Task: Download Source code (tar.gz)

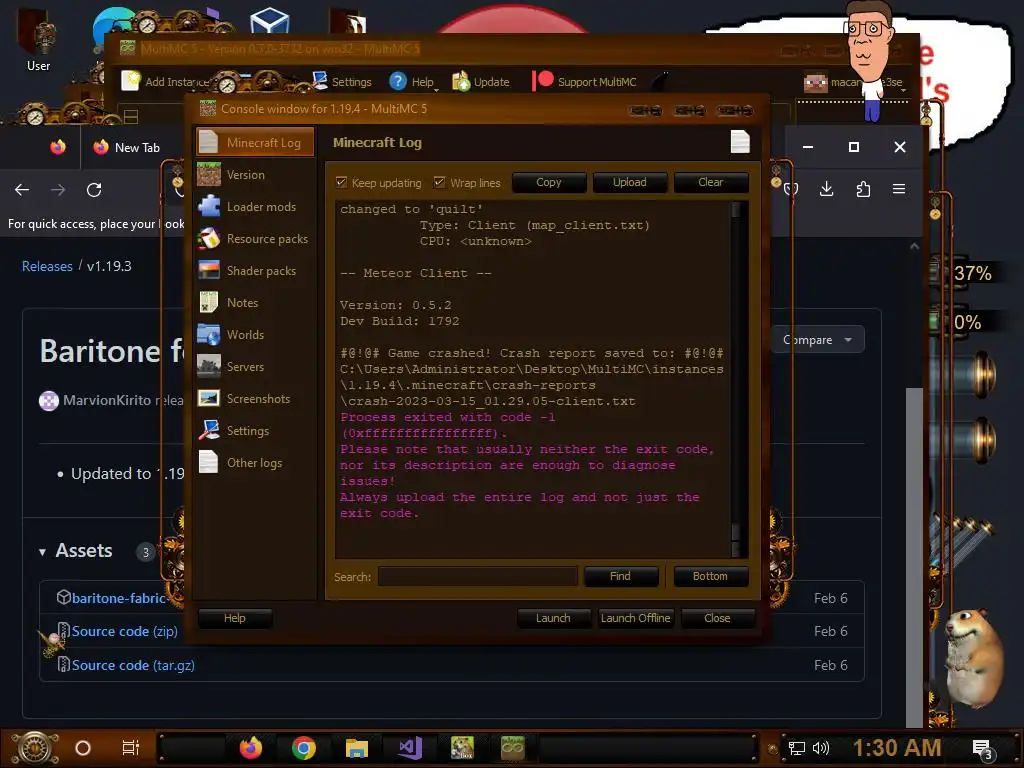Action: 133,665
